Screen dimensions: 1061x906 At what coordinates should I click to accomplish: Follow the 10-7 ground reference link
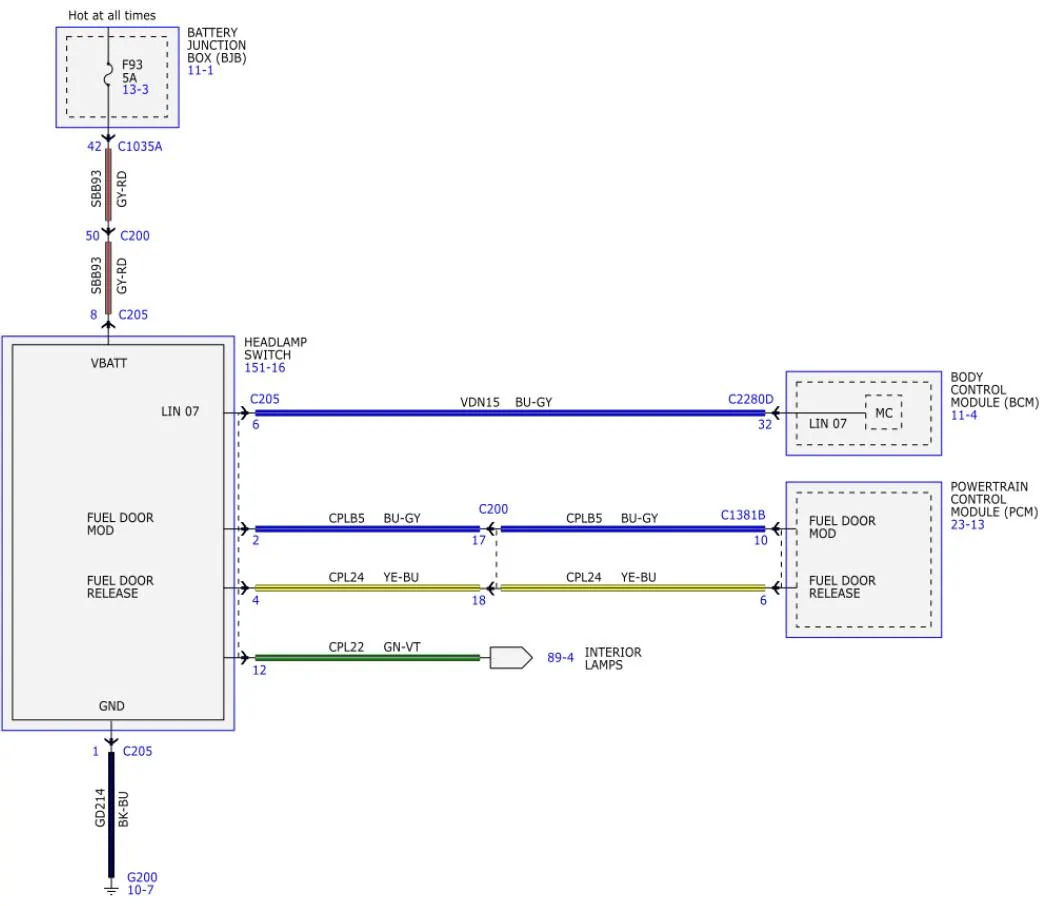click(x=140, y=890)
